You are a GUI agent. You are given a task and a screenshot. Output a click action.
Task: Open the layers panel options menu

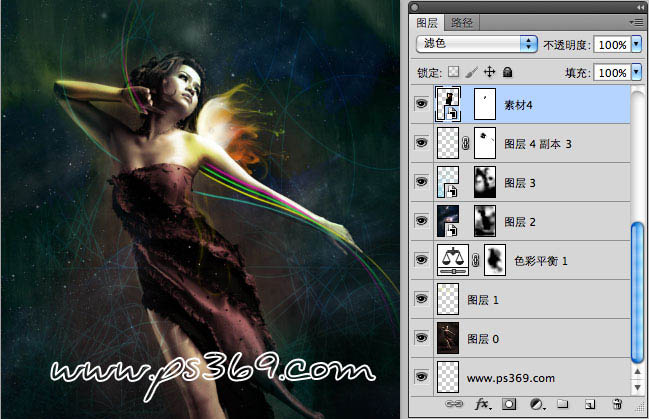(x=636, y=21)
